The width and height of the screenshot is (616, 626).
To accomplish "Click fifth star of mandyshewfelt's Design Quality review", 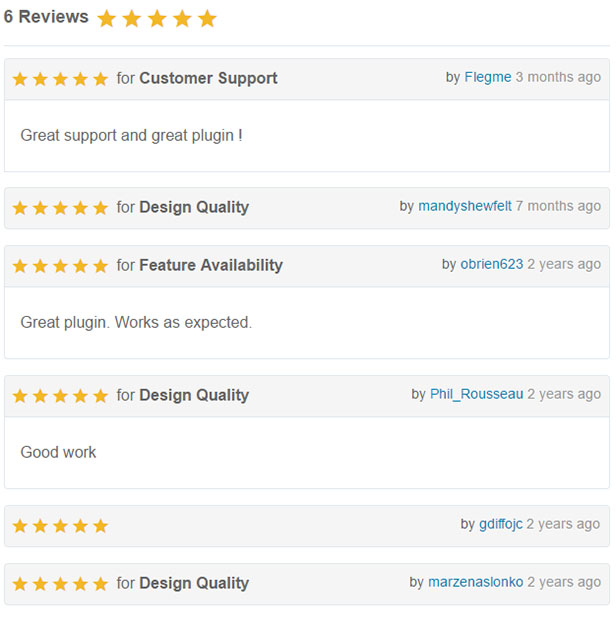I will [100, 208].
